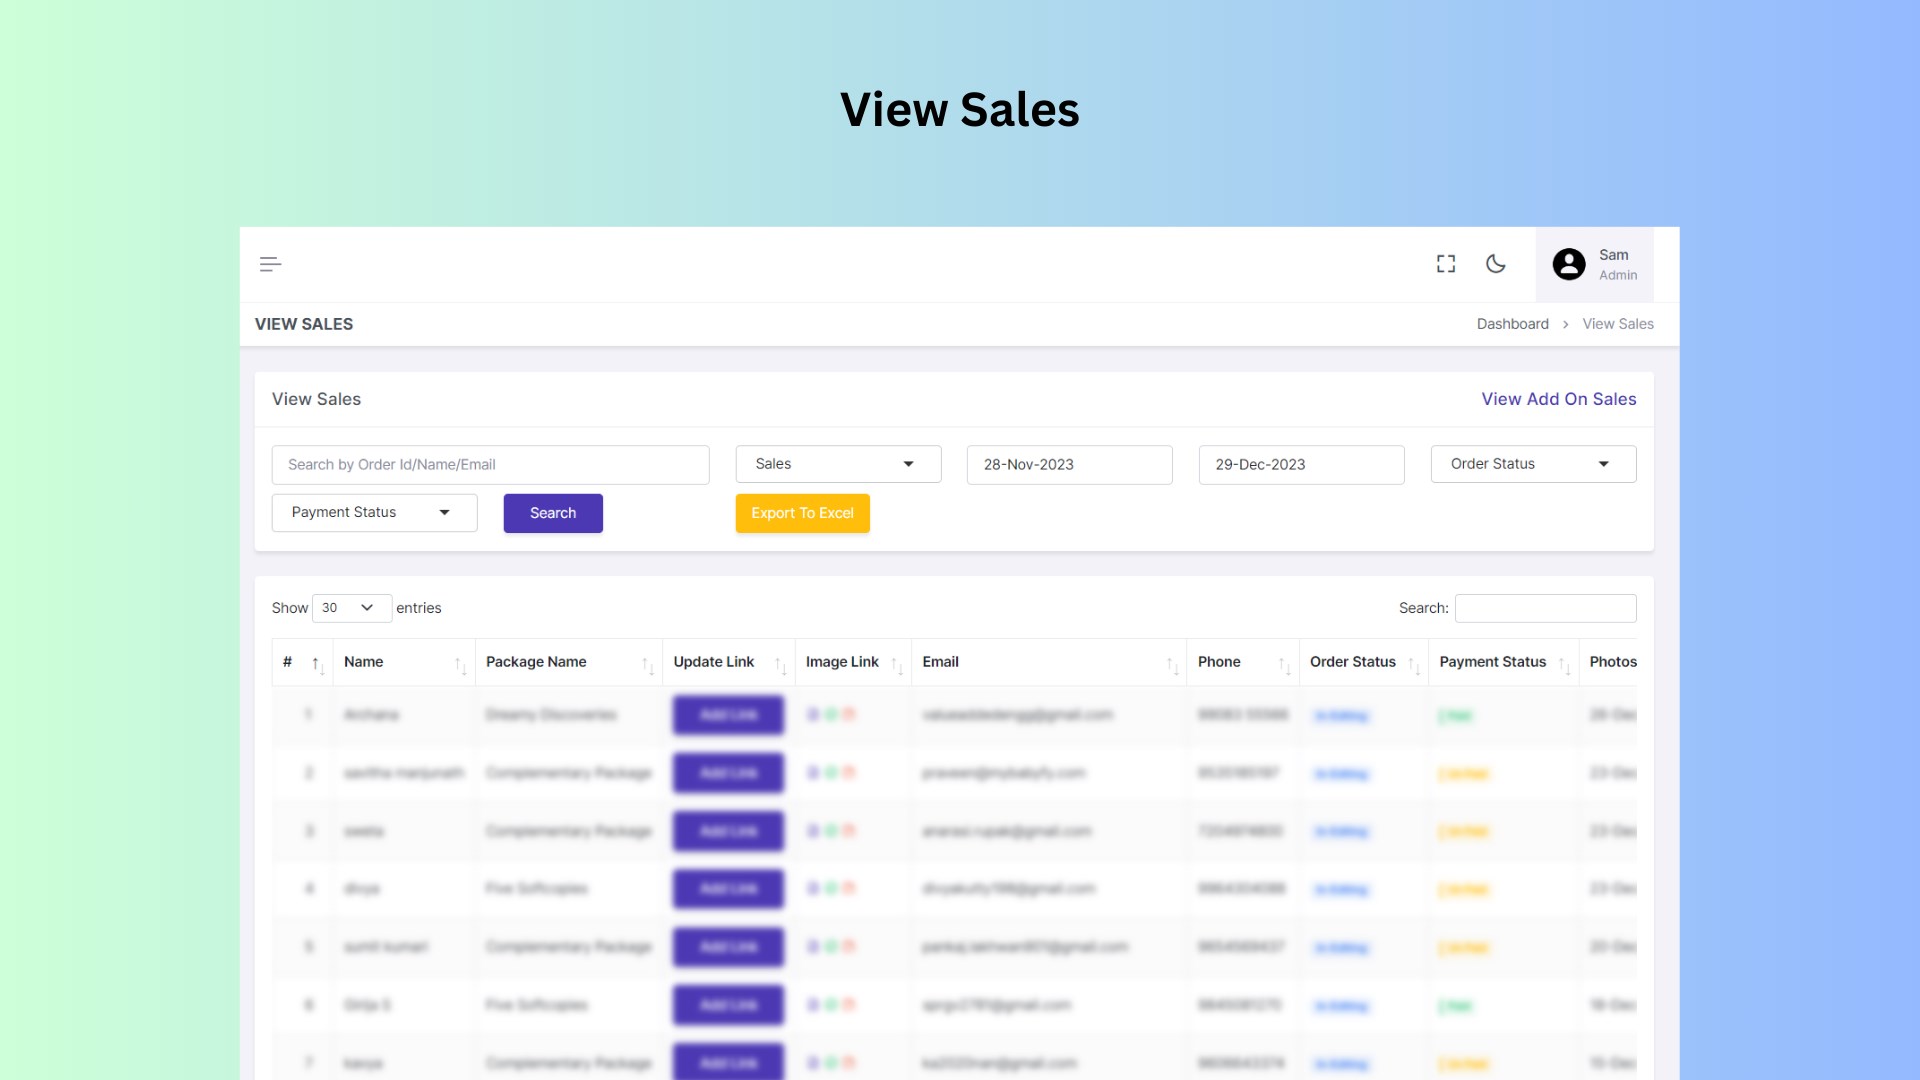Navigate to Dashboard via breadcrumb
This screenshot has width=1920, height=1080.
[x=1513, y=323]
